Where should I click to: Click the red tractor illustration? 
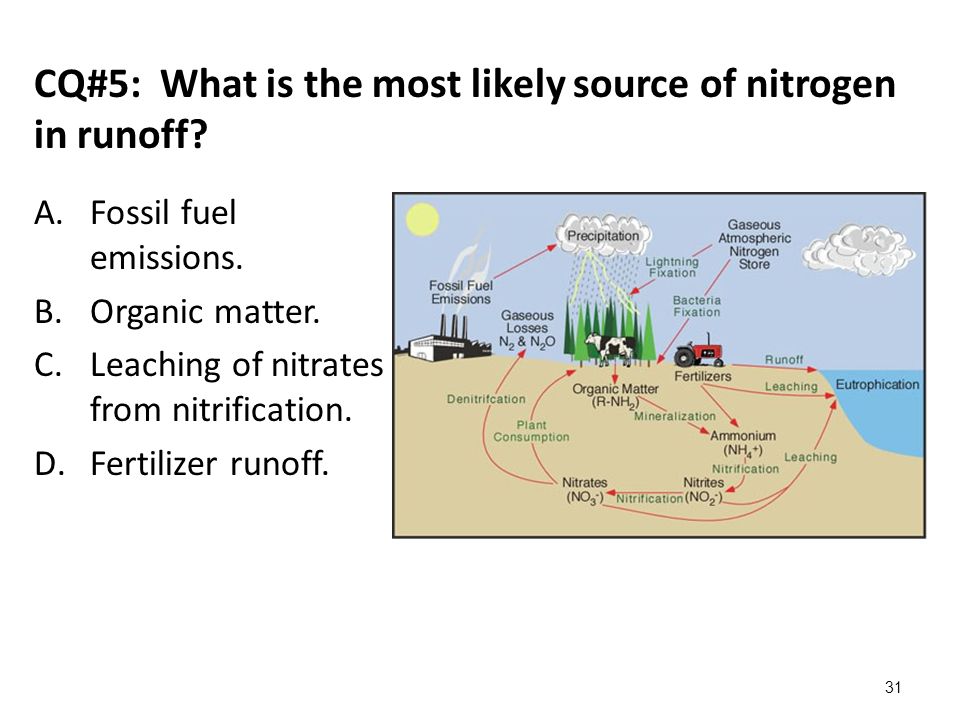[x=699, y=351]
